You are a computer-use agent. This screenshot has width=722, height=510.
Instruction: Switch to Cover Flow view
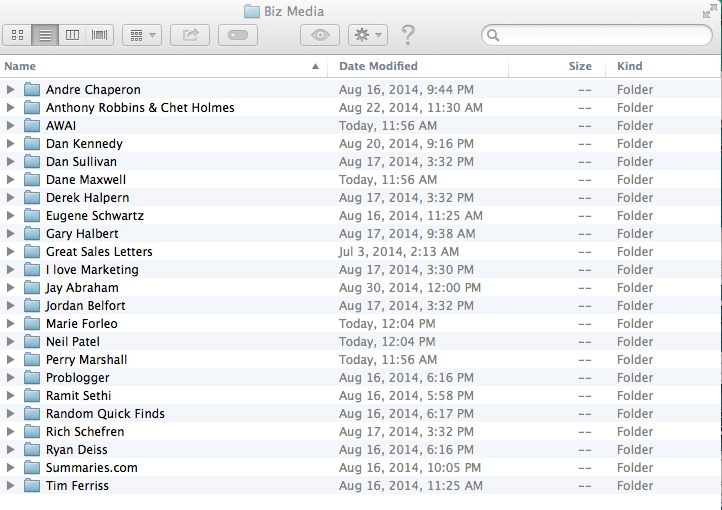tap(99, 35)
